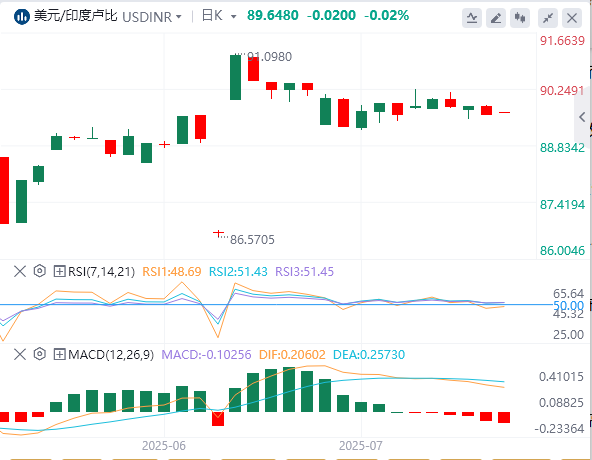Remove the MACD indicator panel
Image resolution: width=592 pixels, height=460 pixels.
(20, 354)
